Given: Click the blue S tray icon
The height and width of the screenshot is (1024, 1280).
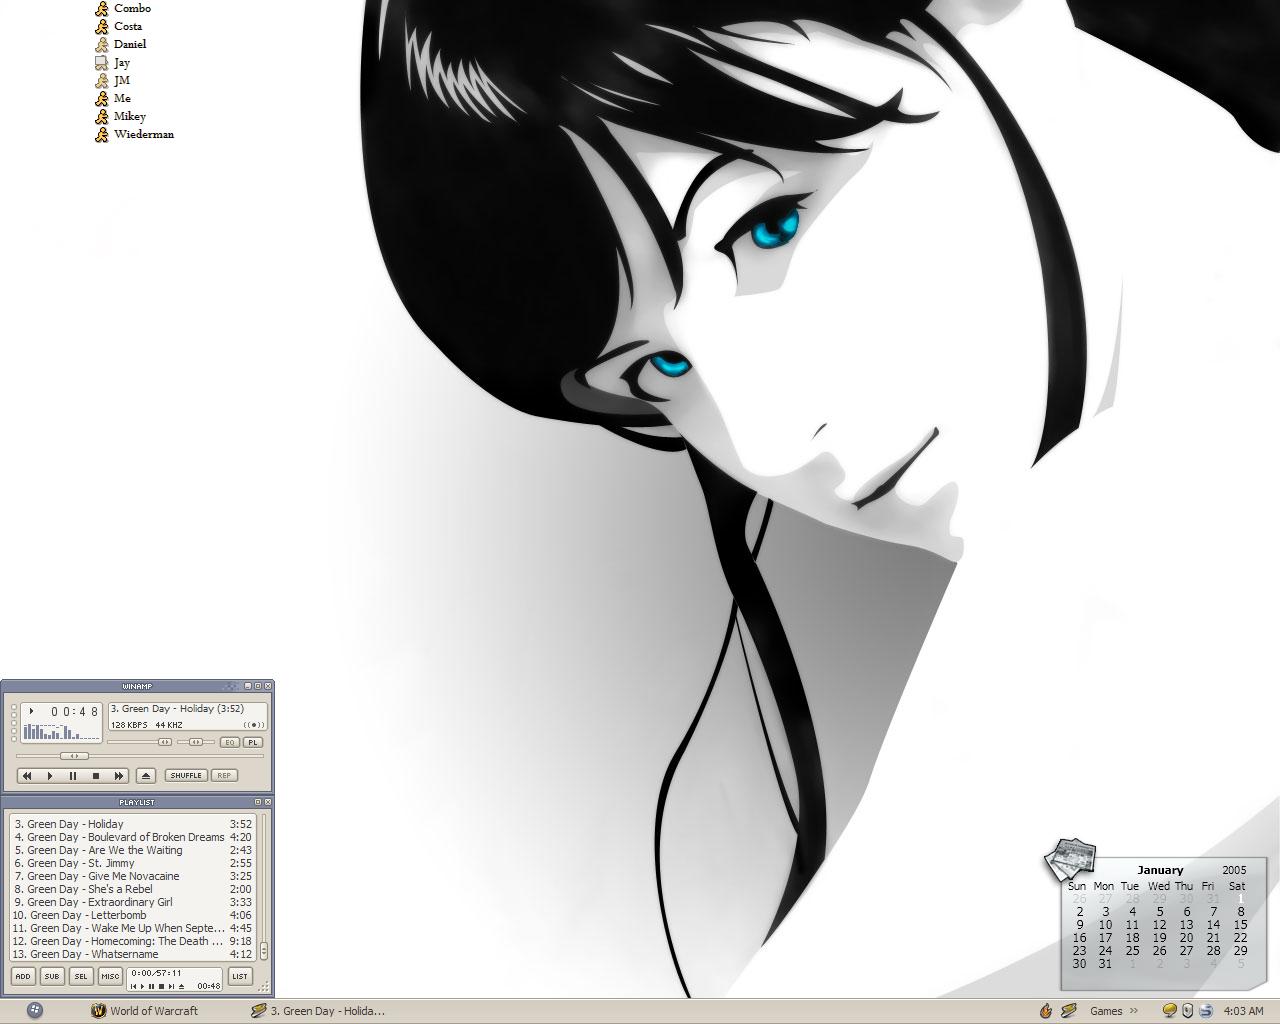Looking at the screenshot, I should tap(1206, 1011).
